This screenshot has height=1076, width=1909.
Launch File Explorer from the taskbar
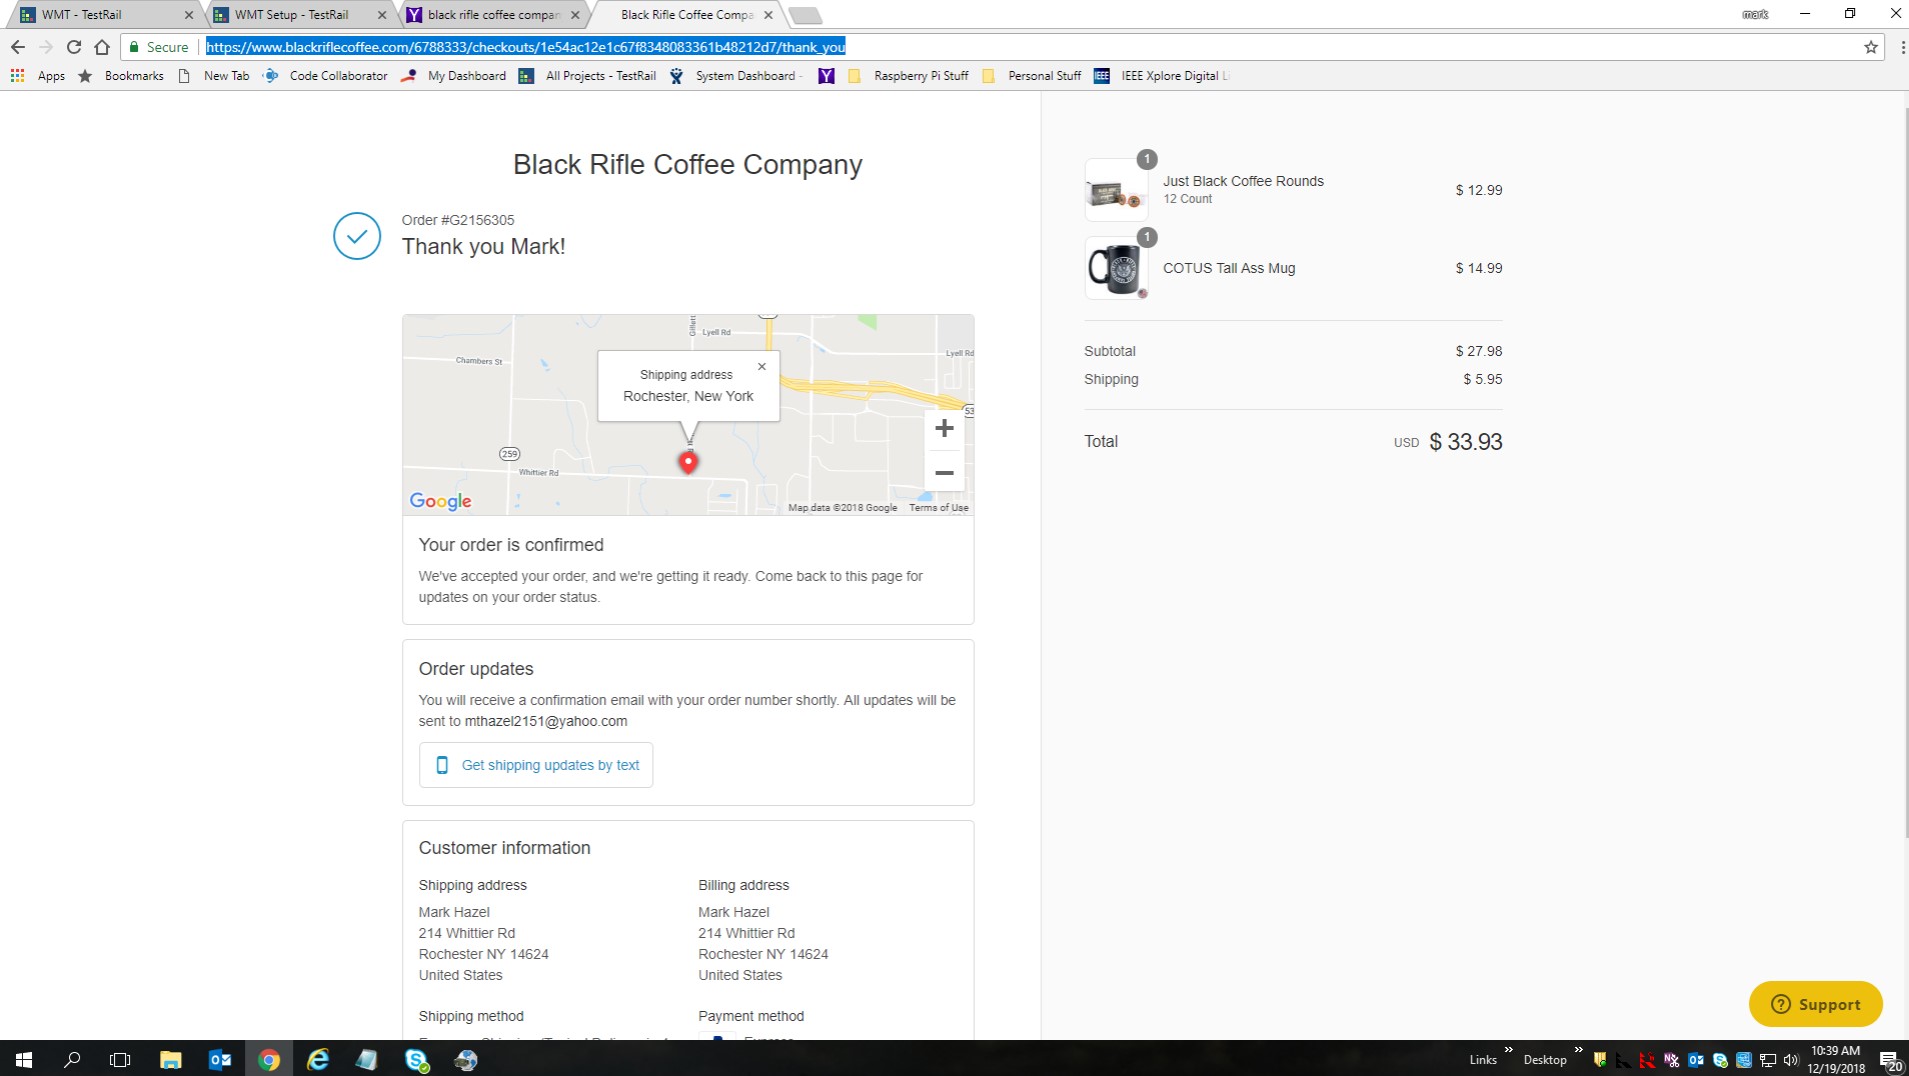pyautogui.click(x=171, y=1059)
